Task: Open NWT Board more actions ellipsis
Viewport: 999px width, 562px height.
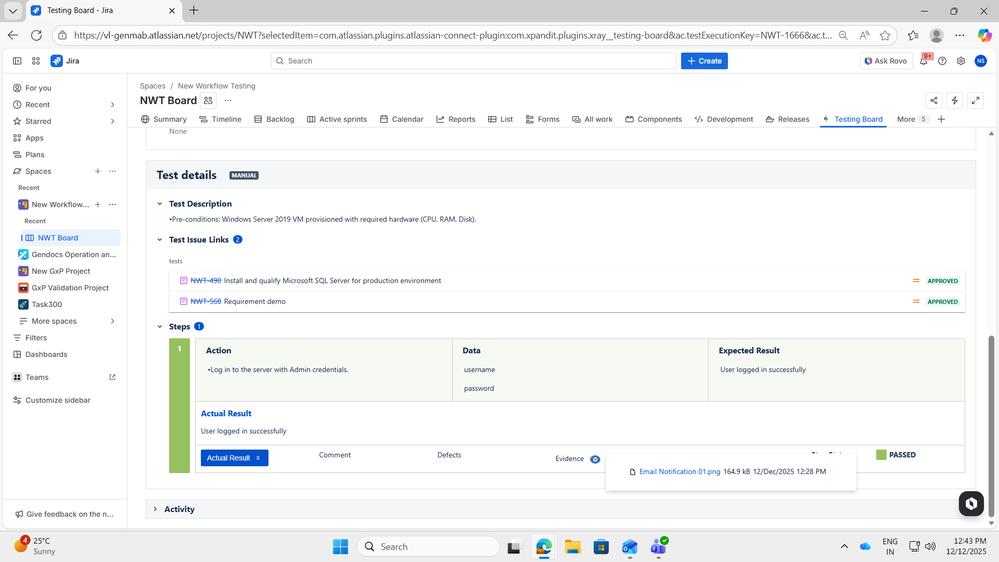Action: coord(227,100)
